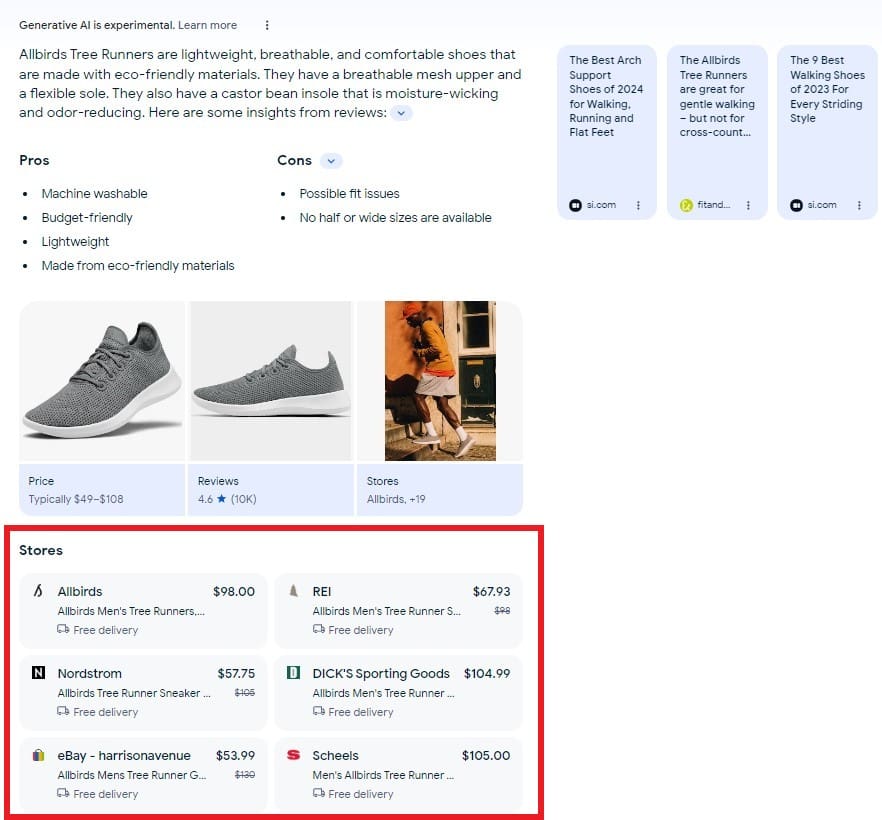Image resolution: width=882 pixels, height=820 pixels.
Task: Click the Allbirds store logo icon
Action: point(38,591)
